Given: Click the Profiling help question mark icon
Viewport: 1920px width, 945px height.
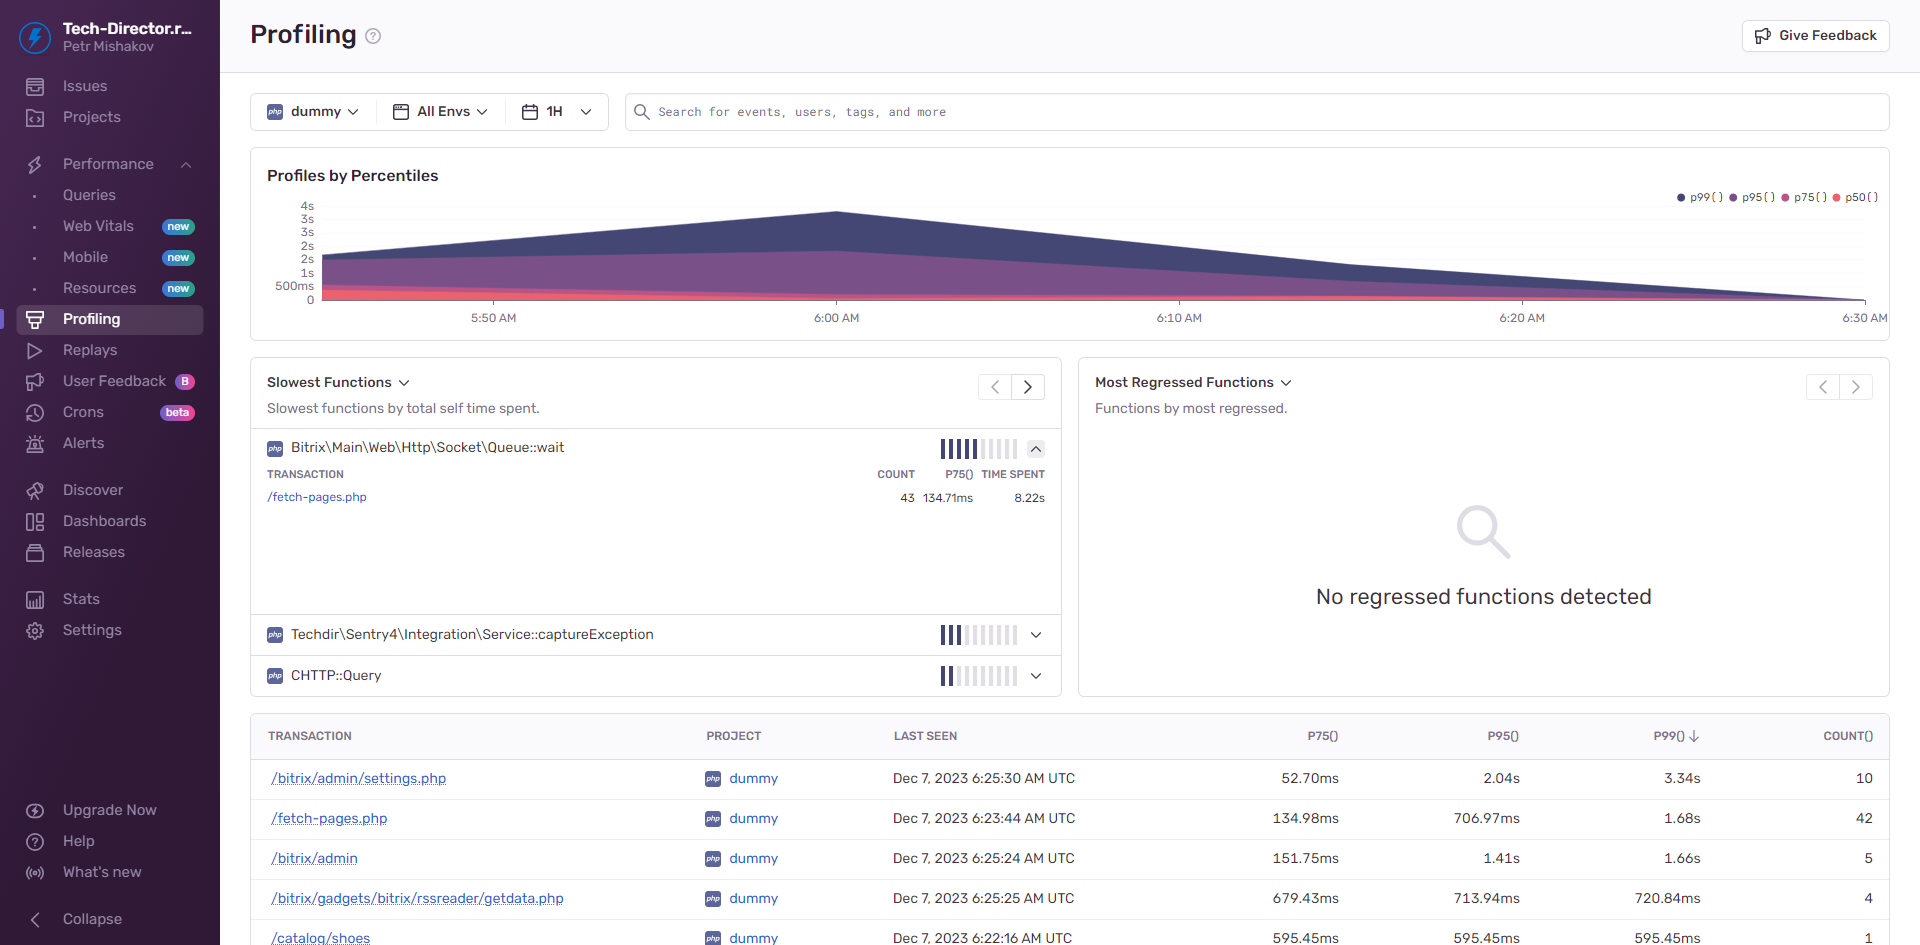Looking at the screenshot, I should click(373, 36).
